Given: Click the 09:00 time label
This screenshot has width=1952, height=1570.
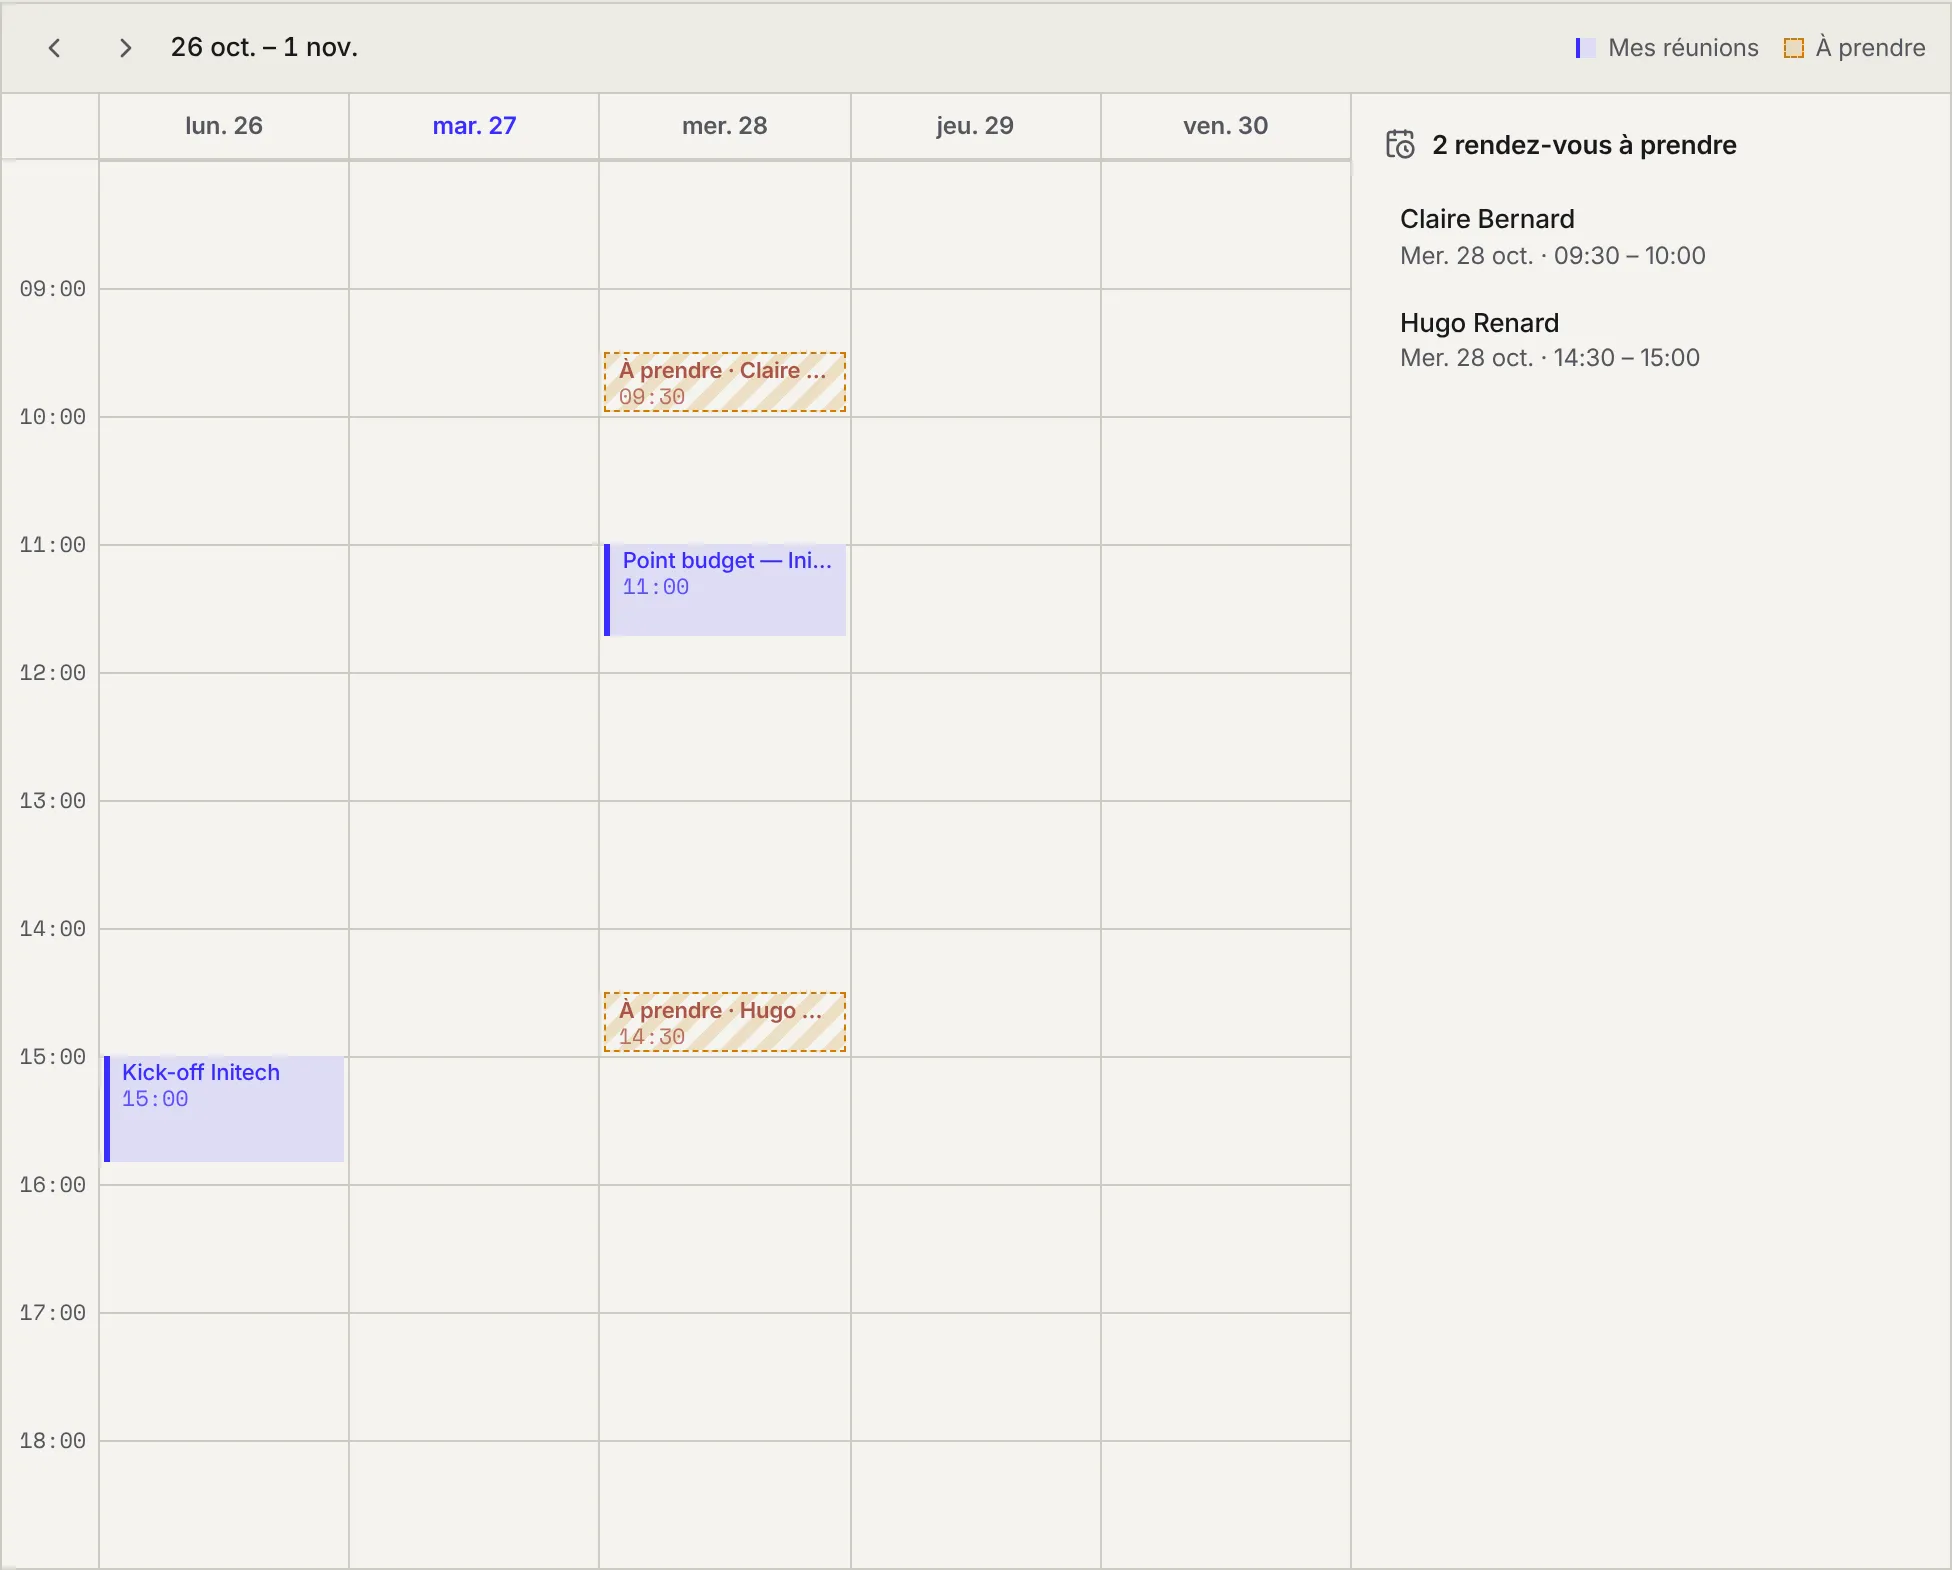Looking at the screenshot, I should pyautogui.click(x=53, y=289).
